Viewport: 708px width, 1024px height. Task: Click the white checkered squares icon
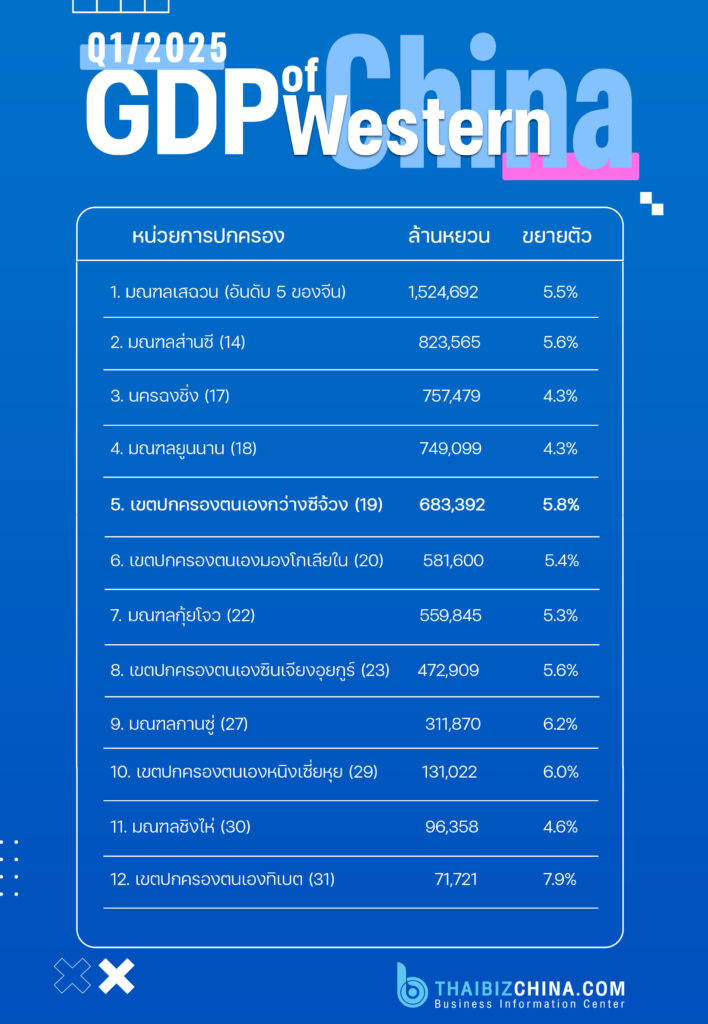651,203
